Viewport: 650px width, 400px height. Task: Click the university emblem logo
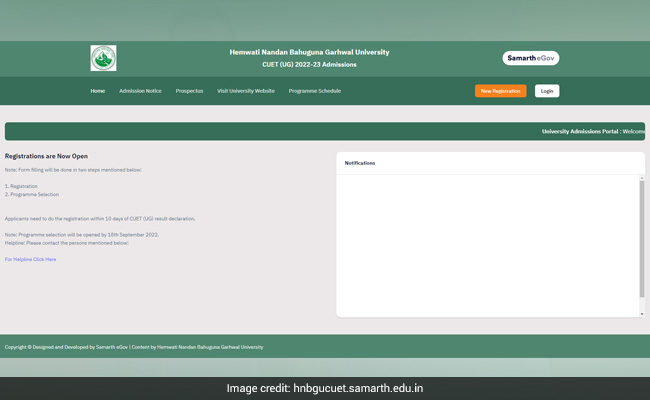coord(103,58)
